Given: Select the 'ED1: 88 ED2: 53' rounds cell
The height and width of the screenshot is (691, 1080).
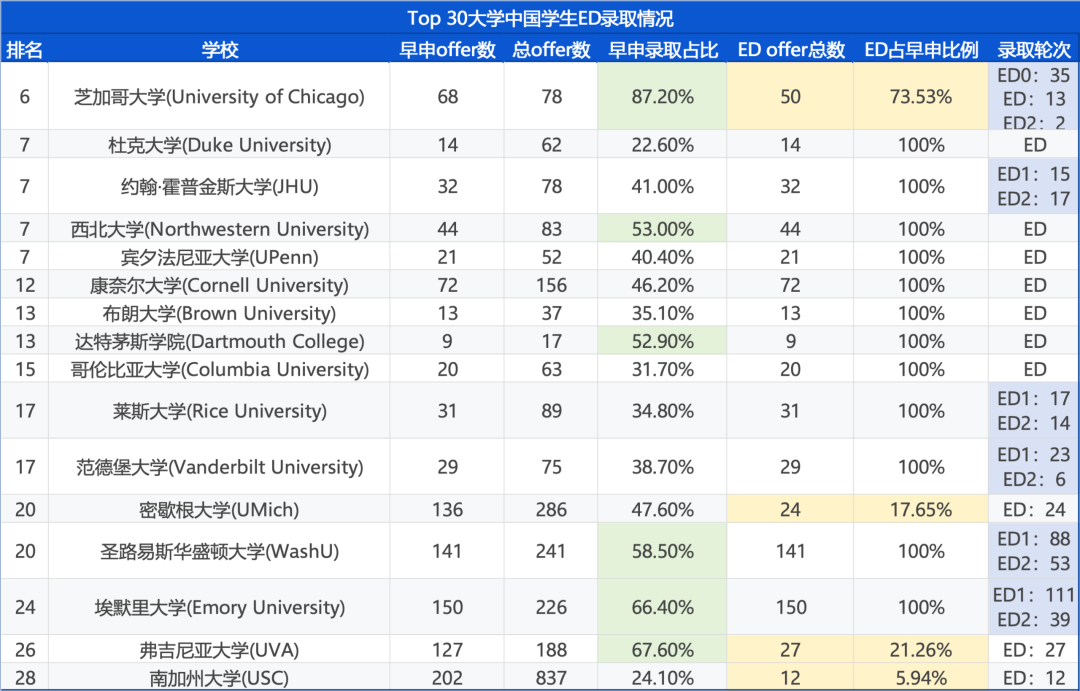Looking at the screenshot, I should pyautogui.click(x=1034, y=551).
